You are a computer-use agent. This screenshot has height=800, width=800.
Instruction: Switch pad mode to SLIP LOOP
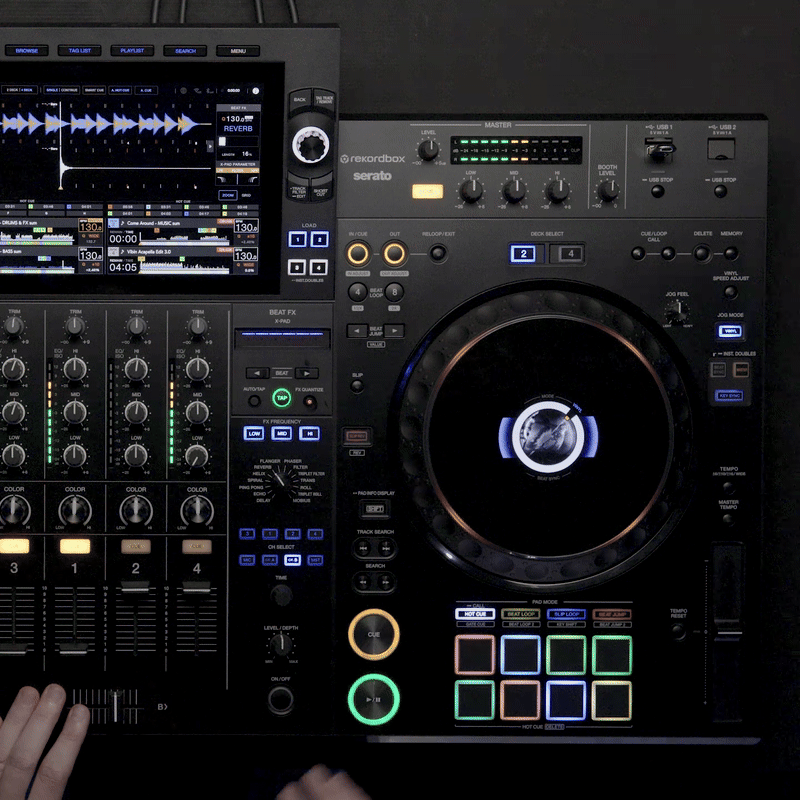tap(566, 614)
